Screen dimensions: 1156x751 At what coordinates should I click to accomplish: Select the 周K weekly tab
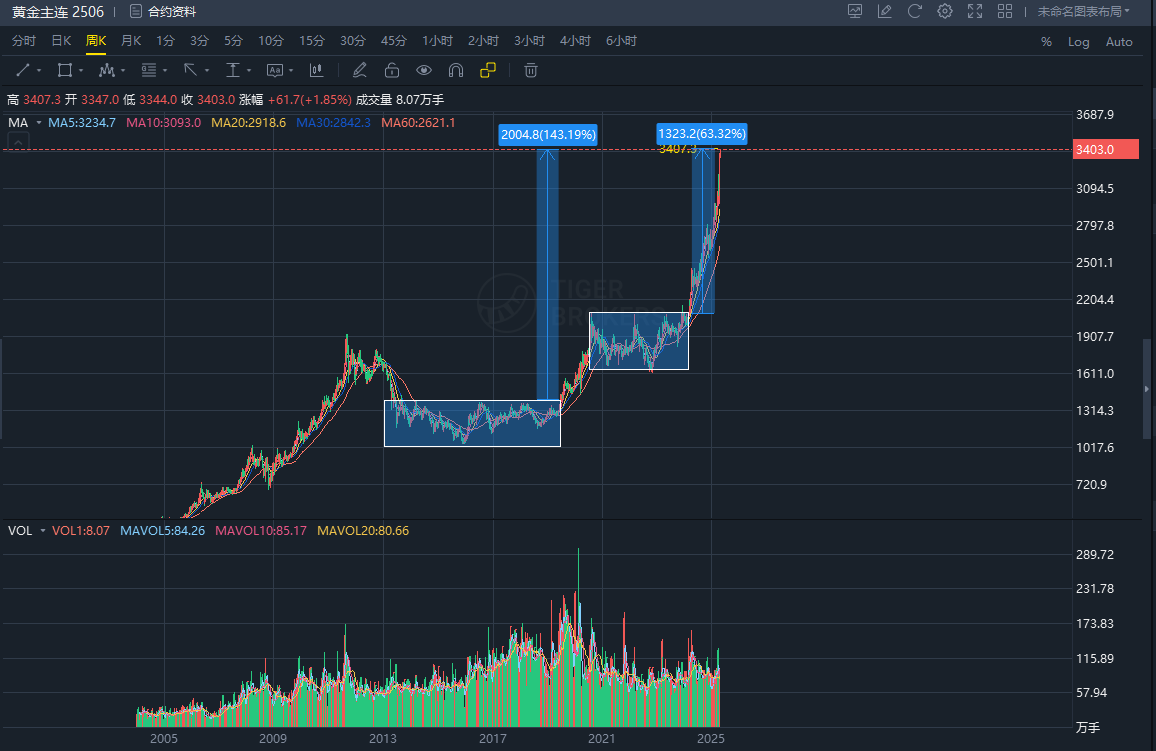tap(96, 41)
